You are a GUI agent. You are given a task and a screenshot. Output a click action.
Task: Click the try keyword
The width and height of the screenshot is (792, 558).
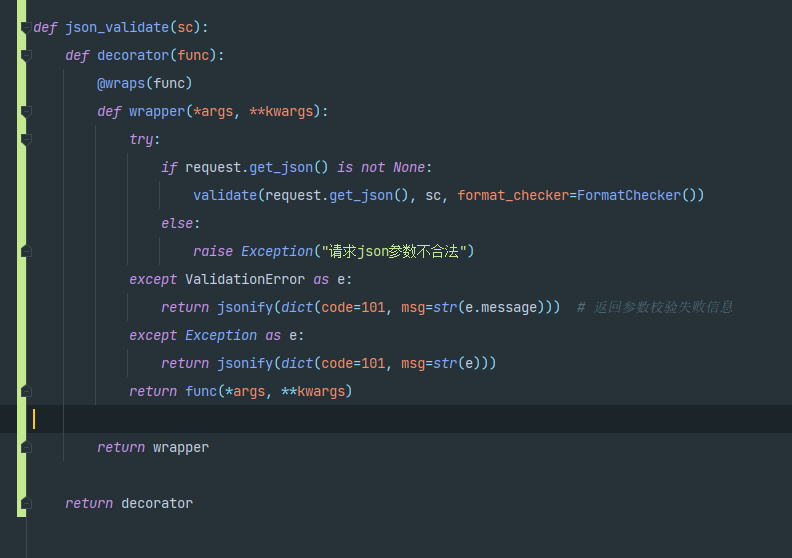click(x=141, y=139)
